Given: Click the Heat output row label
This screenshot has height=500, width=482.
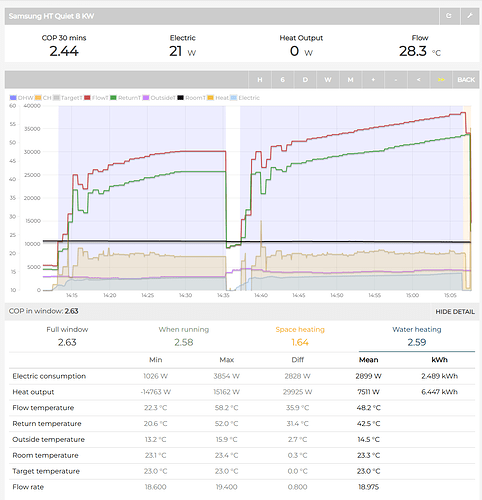Looking at the screenshot, I should pyautogui.click(x=33, y=392).
